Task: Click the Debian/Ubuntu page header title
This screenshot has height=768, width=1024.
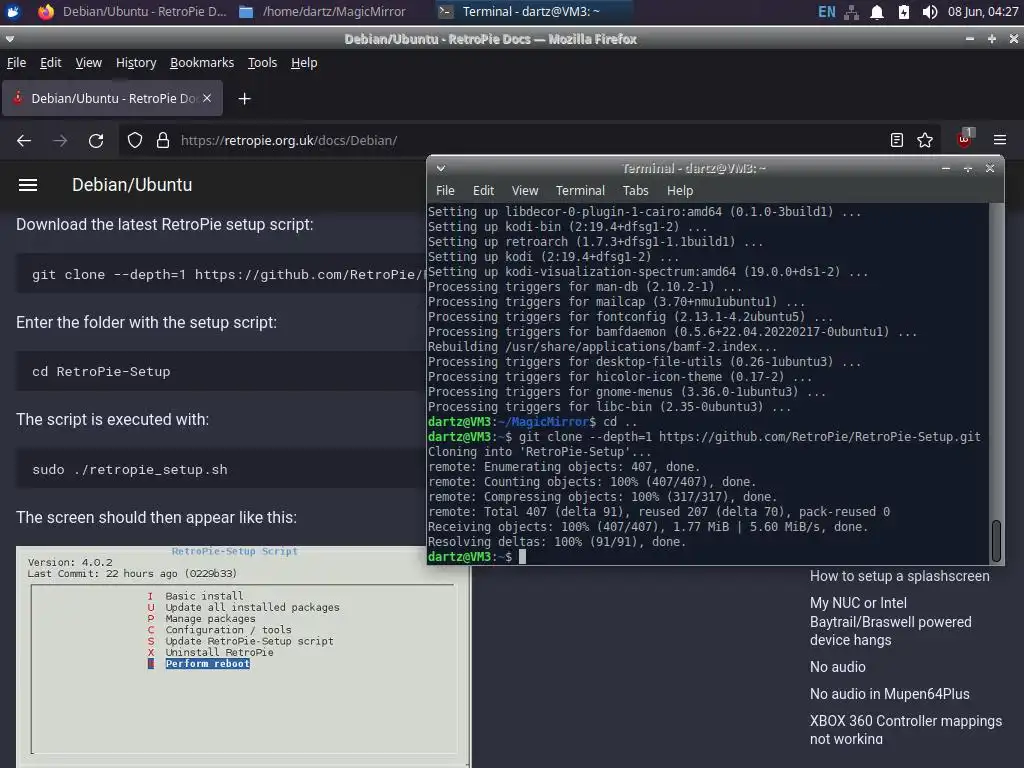Action: [x=132, y=185]
